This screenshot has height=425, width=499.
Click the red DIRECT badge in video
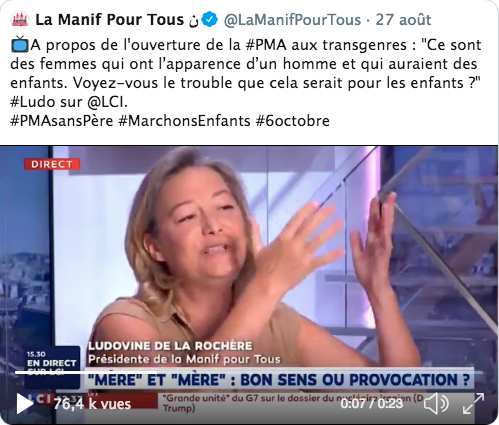(x=52, y=164)
